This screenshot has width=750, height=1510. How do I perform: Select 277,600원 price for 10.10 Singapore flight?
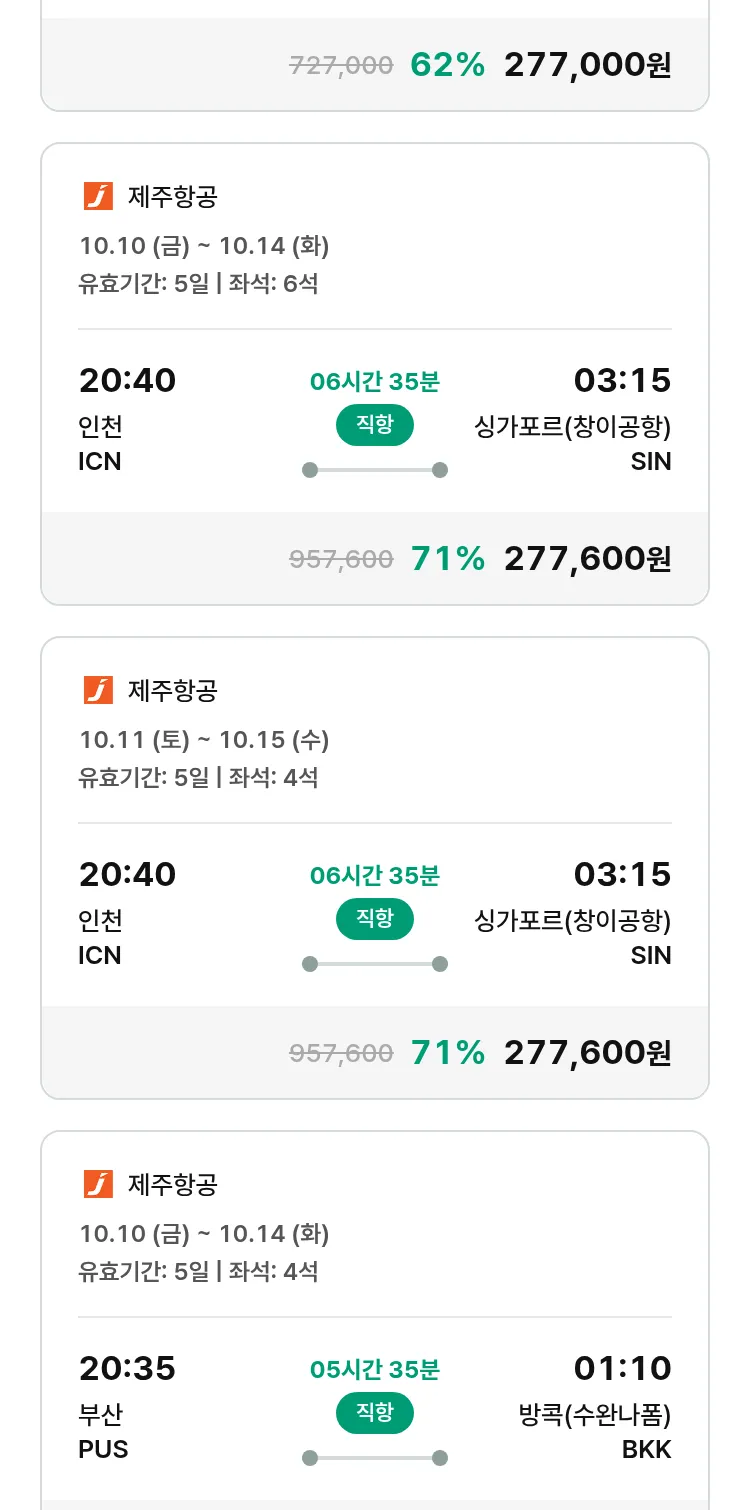pos(587,559)
